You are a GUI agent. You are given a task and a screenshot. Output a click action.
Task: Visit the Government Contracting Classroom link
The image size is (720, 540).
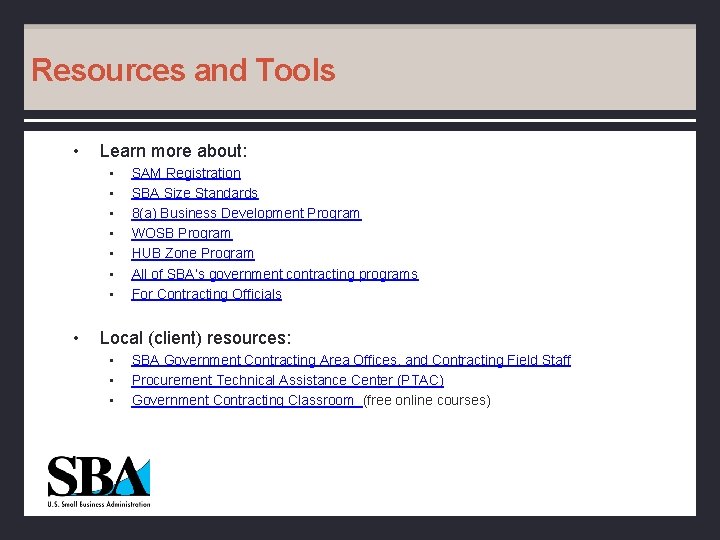pyautogui.click(x=247, y=400)
